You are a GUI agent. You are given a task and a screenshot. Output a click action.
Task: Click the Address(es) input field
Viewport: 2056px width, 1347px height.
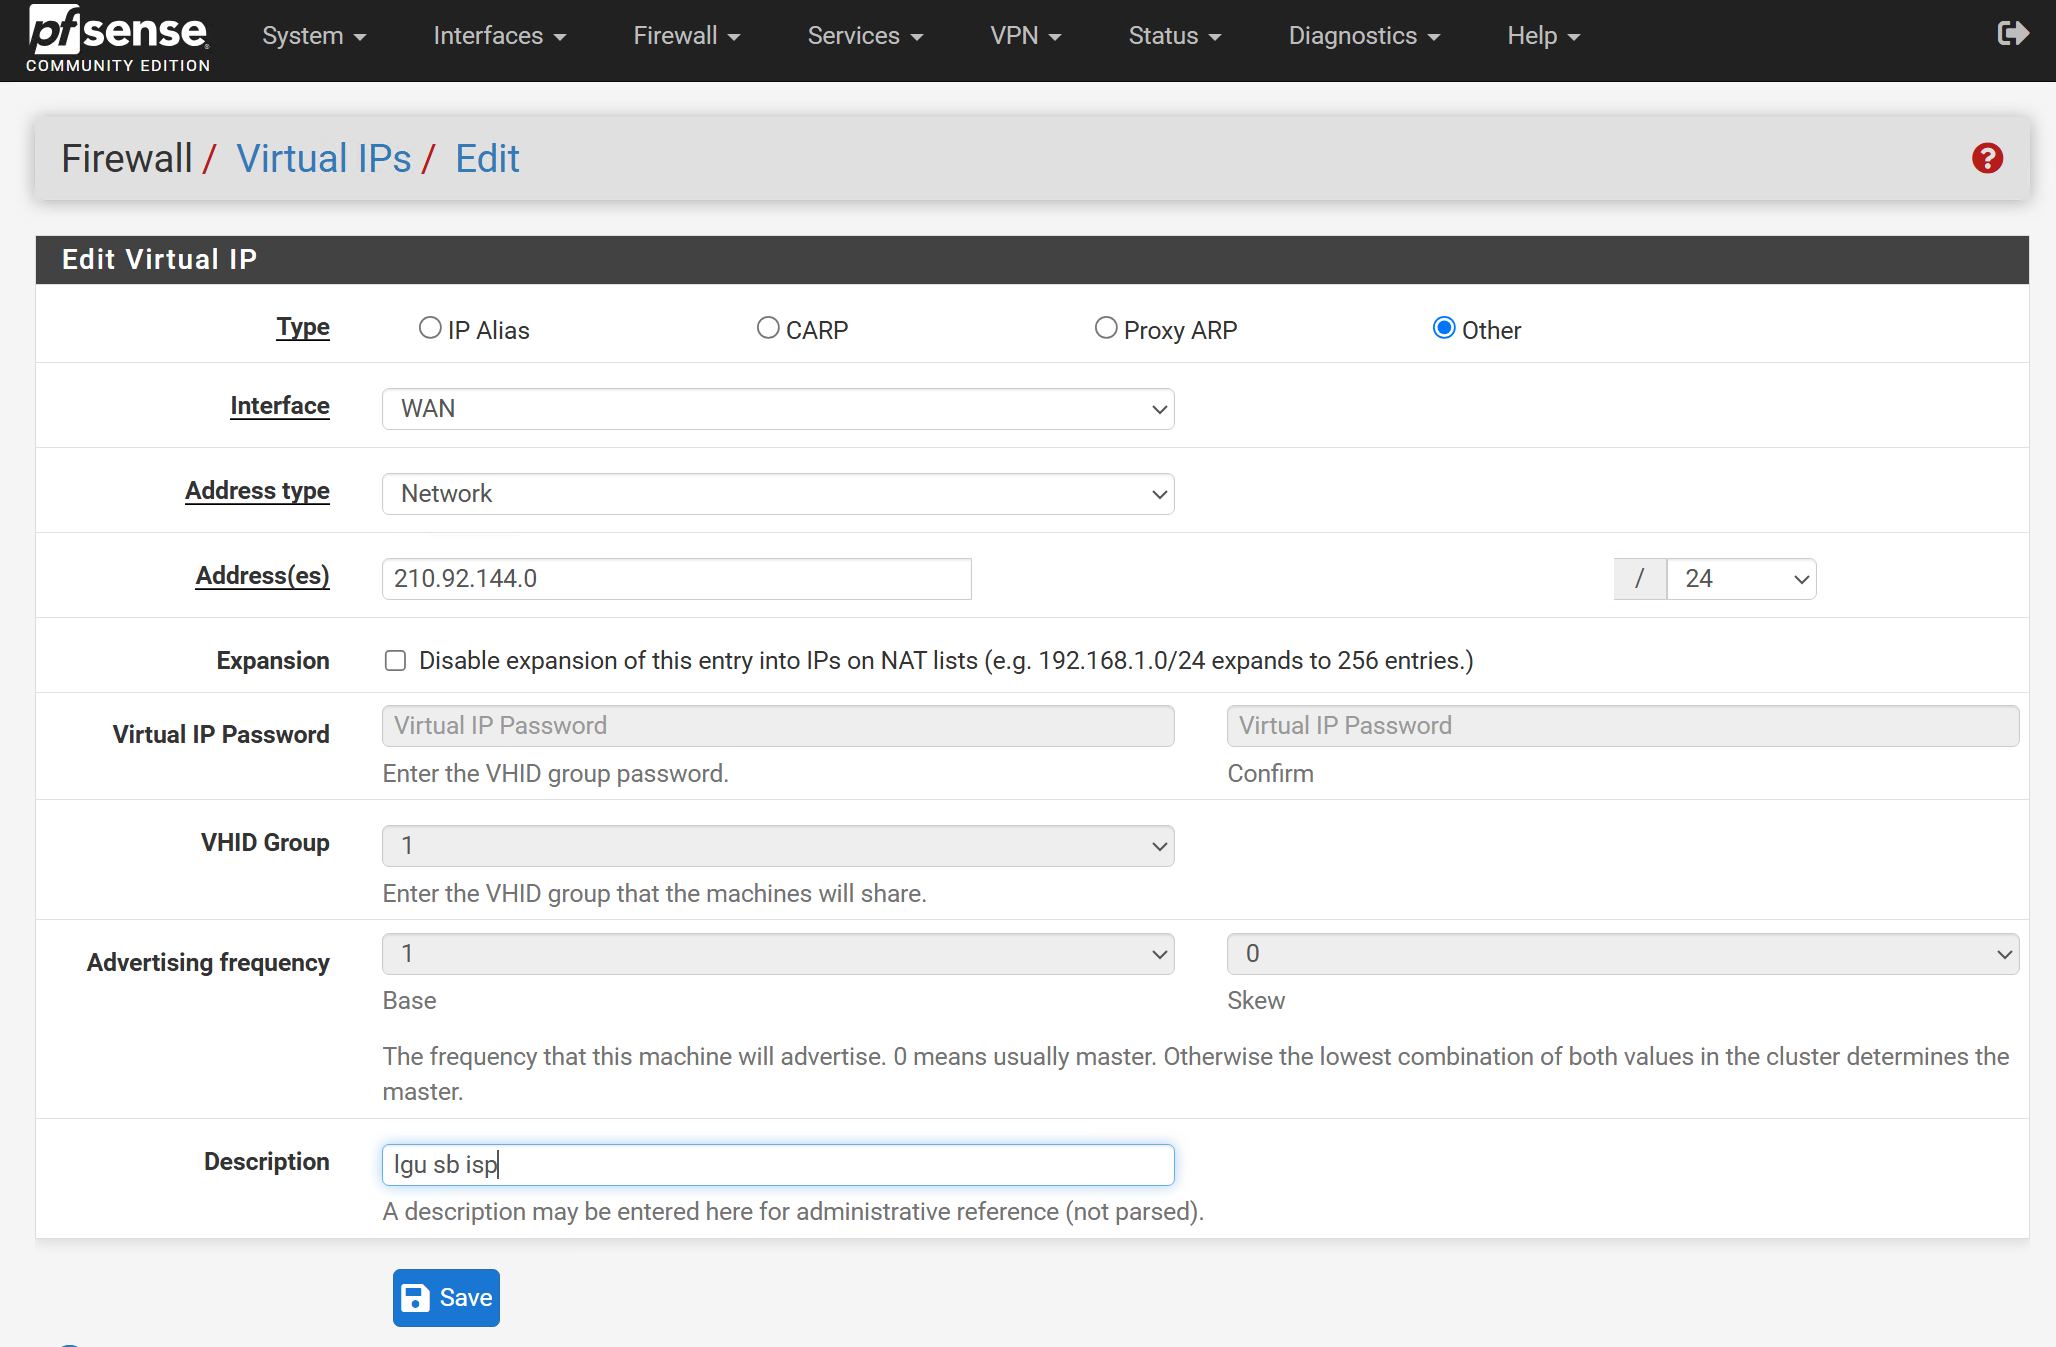coord(676,579)
